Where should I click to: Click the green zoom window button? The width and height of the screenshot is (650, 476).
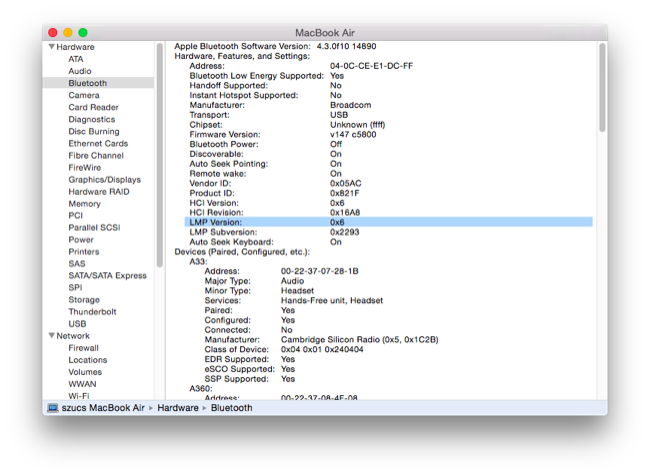[x=83, y=32]
